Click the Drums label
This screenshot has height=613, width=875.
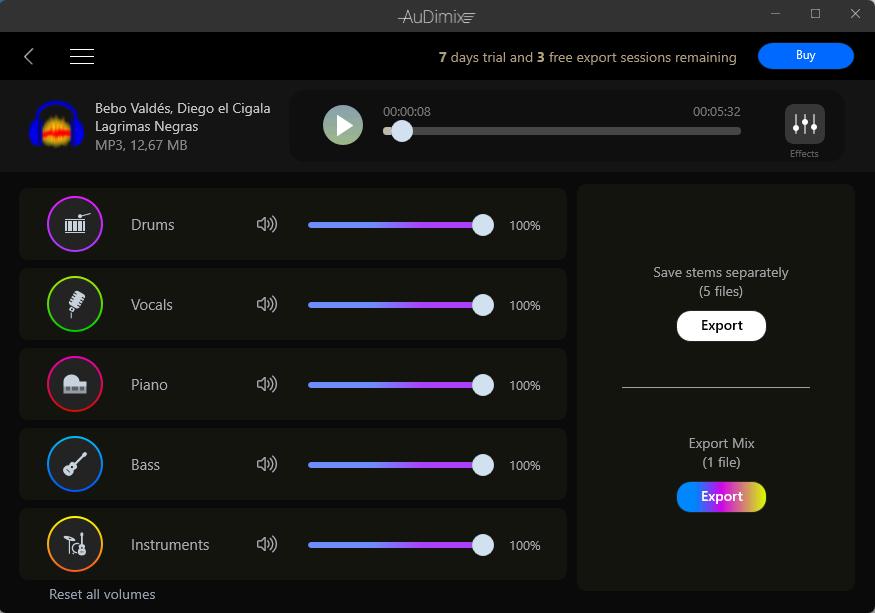(152, 225)
